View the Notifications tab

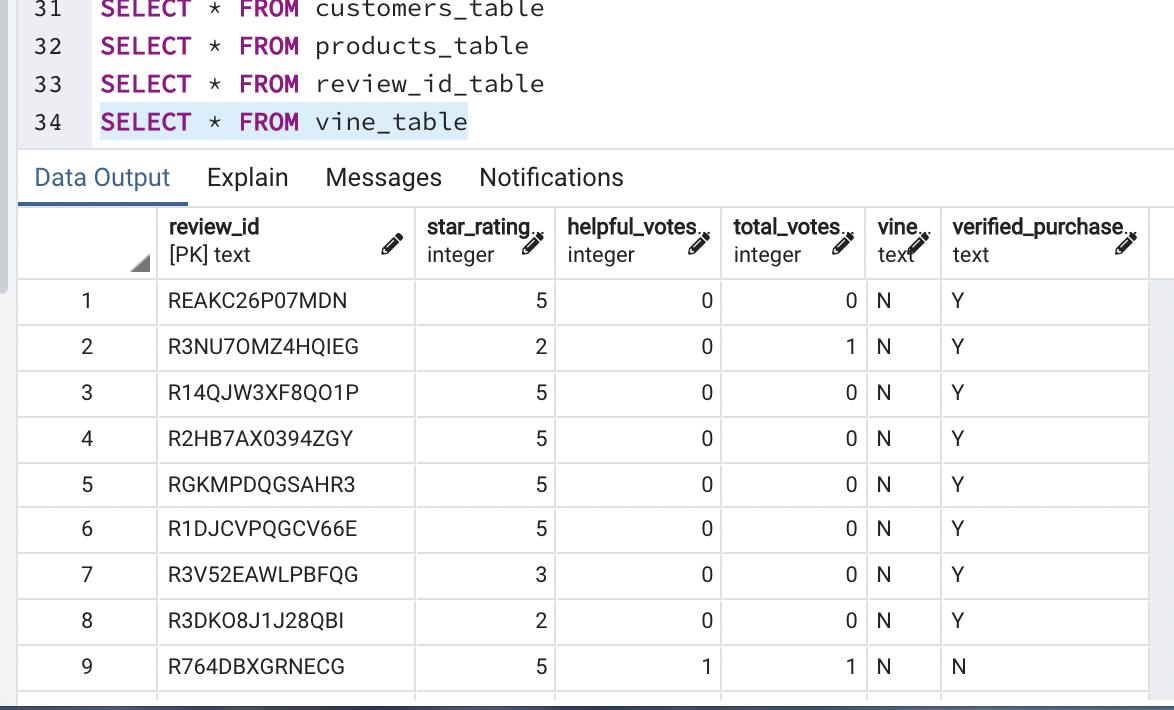(550, 177)
